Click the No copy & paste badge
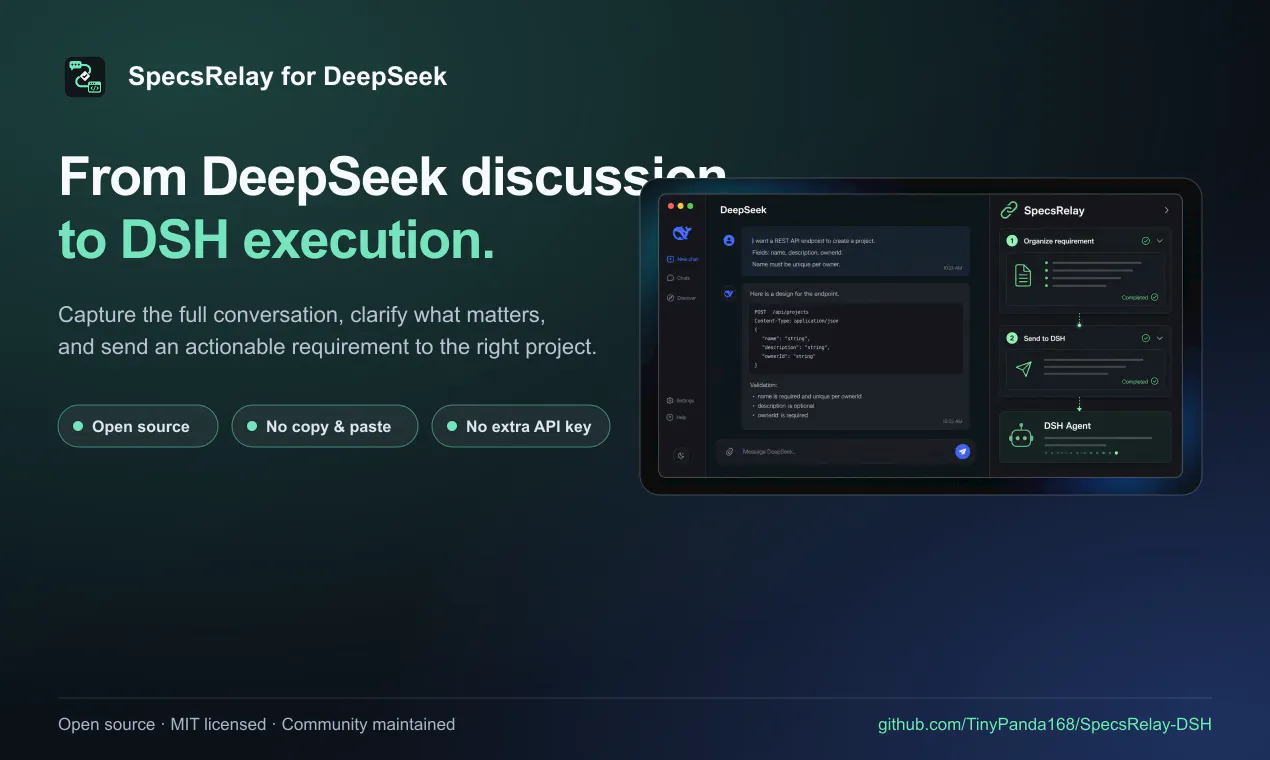The image size is (1270, 760). (325, 426)
